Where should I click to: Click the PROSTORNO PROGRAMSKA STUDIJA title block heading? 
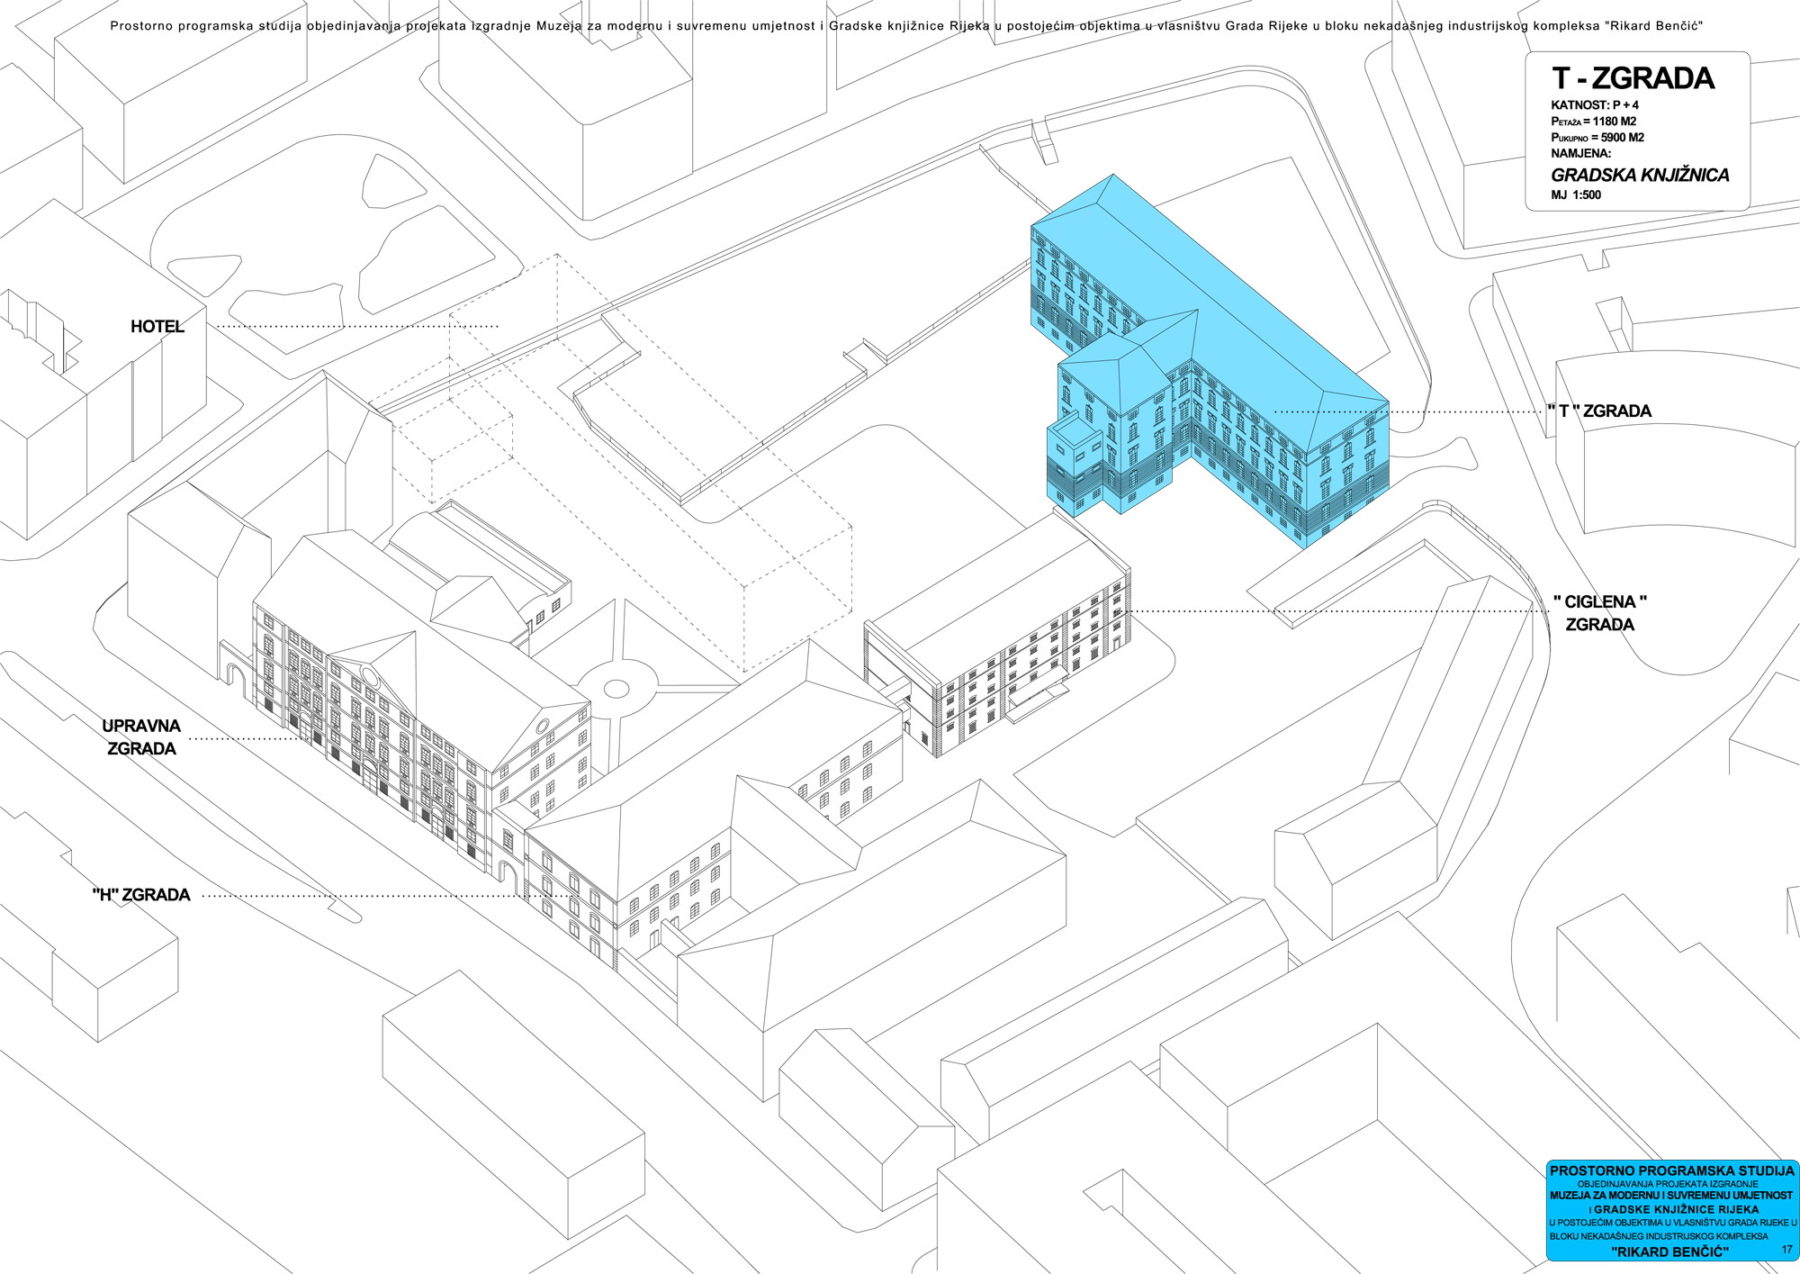[x=1671, y=1170]
